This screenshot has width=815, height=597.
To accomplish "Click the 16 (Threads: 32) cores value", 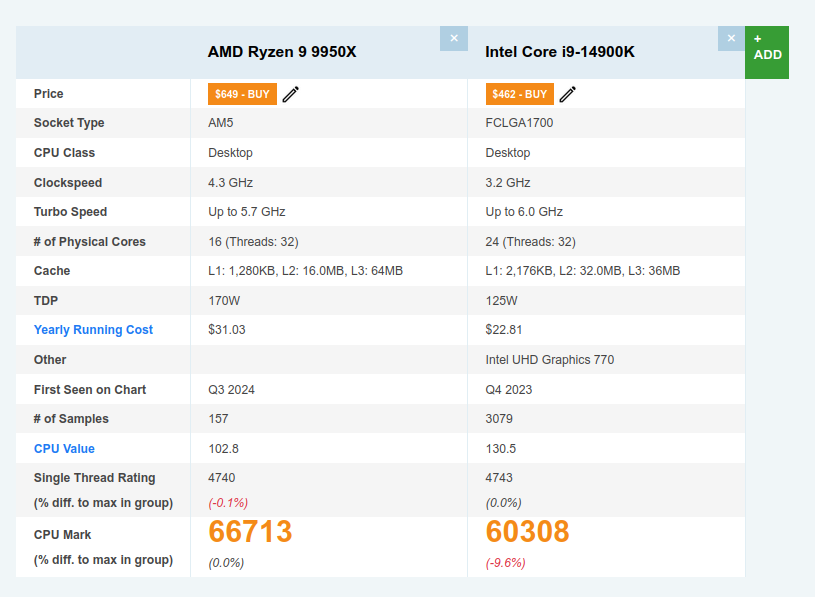I will click(254, 242).
